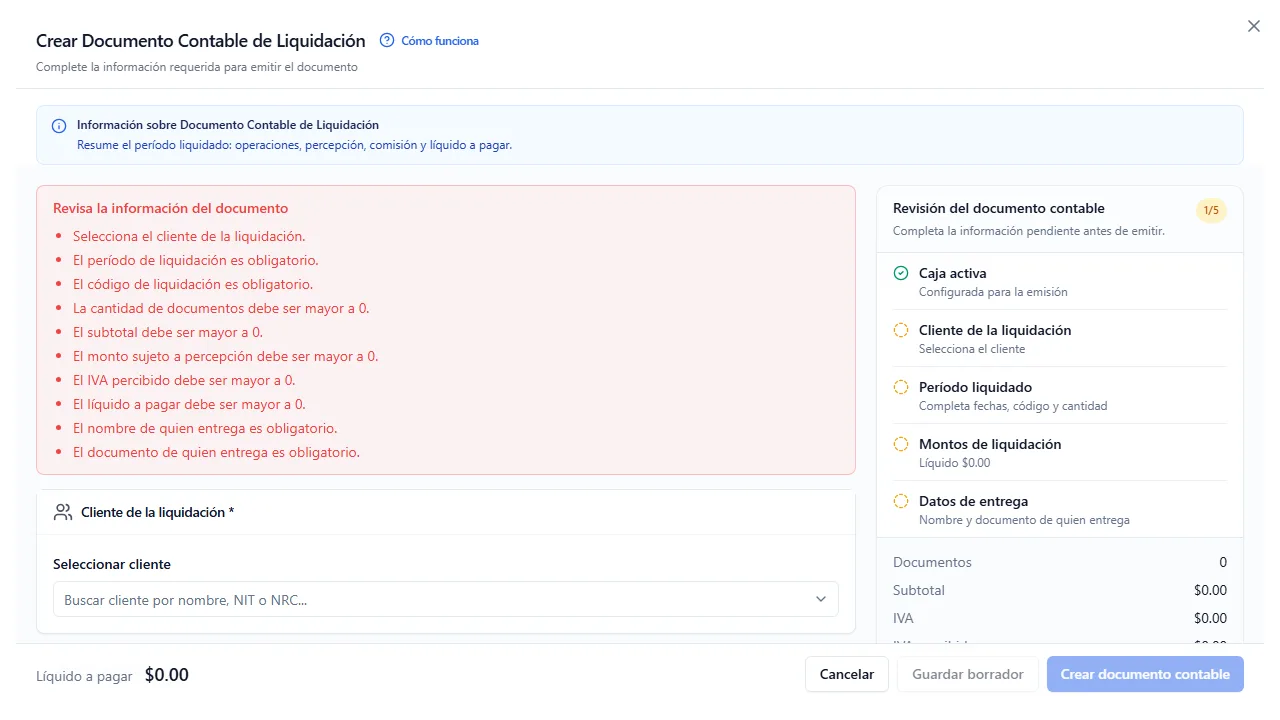Click error 'El nombre de quien entrega es obligatorio.'
The height and width of the screenshot is (720, 1280).
[205, 428]
